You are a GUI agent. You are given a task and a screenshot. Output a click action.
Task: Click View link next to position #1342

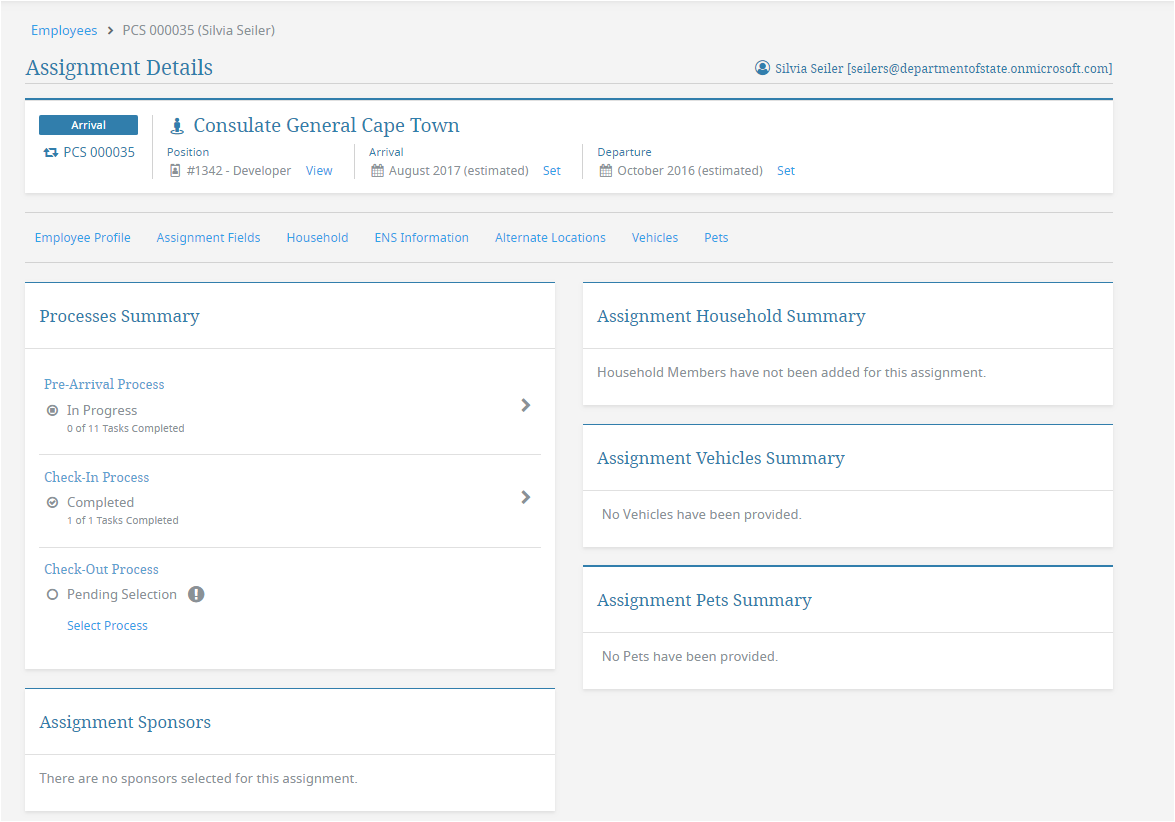point(318,171)
